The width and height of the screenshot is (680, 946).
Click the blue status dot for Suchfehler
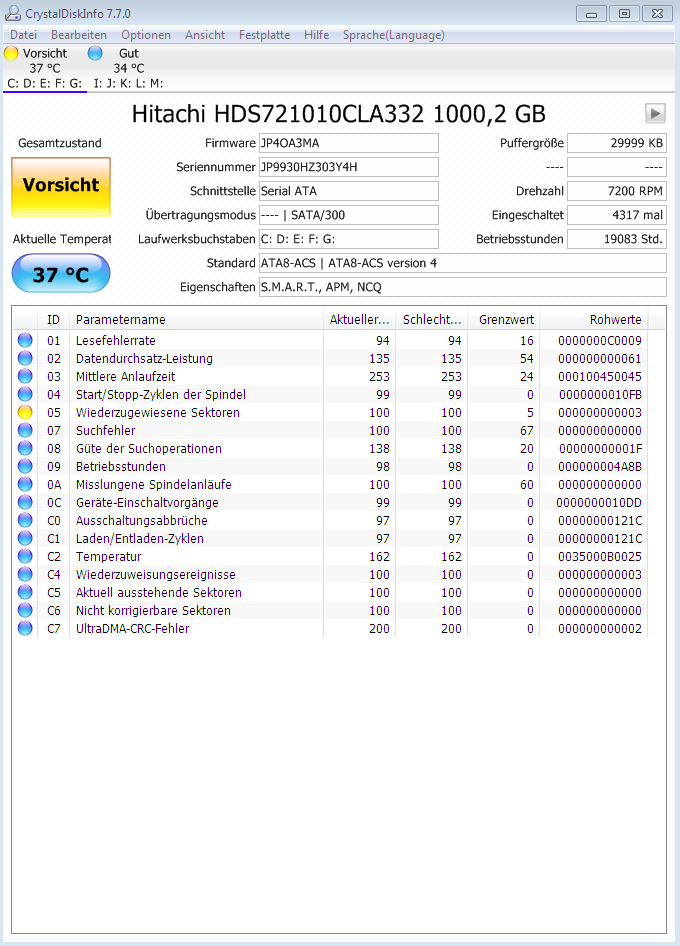[25, 430]
